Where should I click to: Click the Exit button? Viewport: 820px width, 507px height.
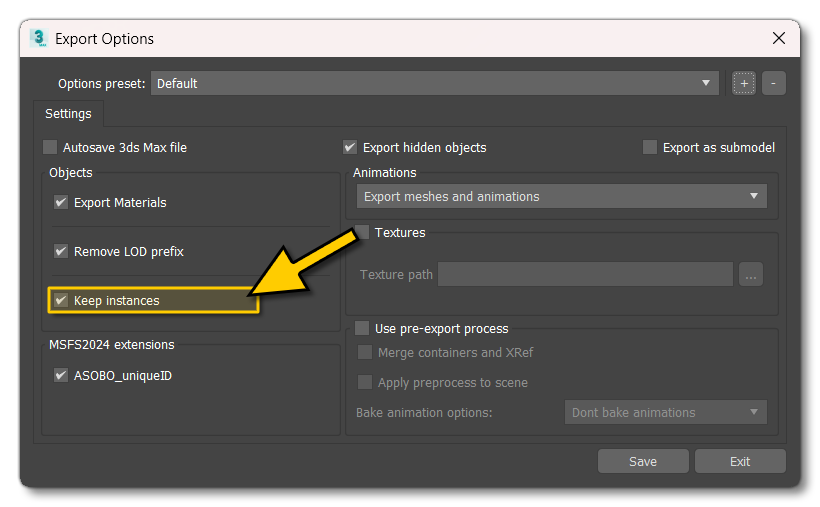click(740, 461)
